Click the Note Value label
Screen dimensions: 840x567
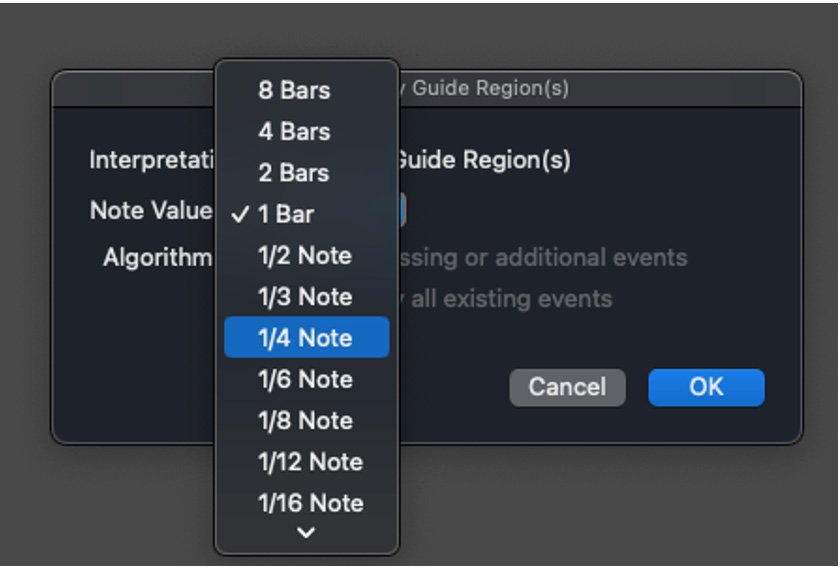coord(151,210)
